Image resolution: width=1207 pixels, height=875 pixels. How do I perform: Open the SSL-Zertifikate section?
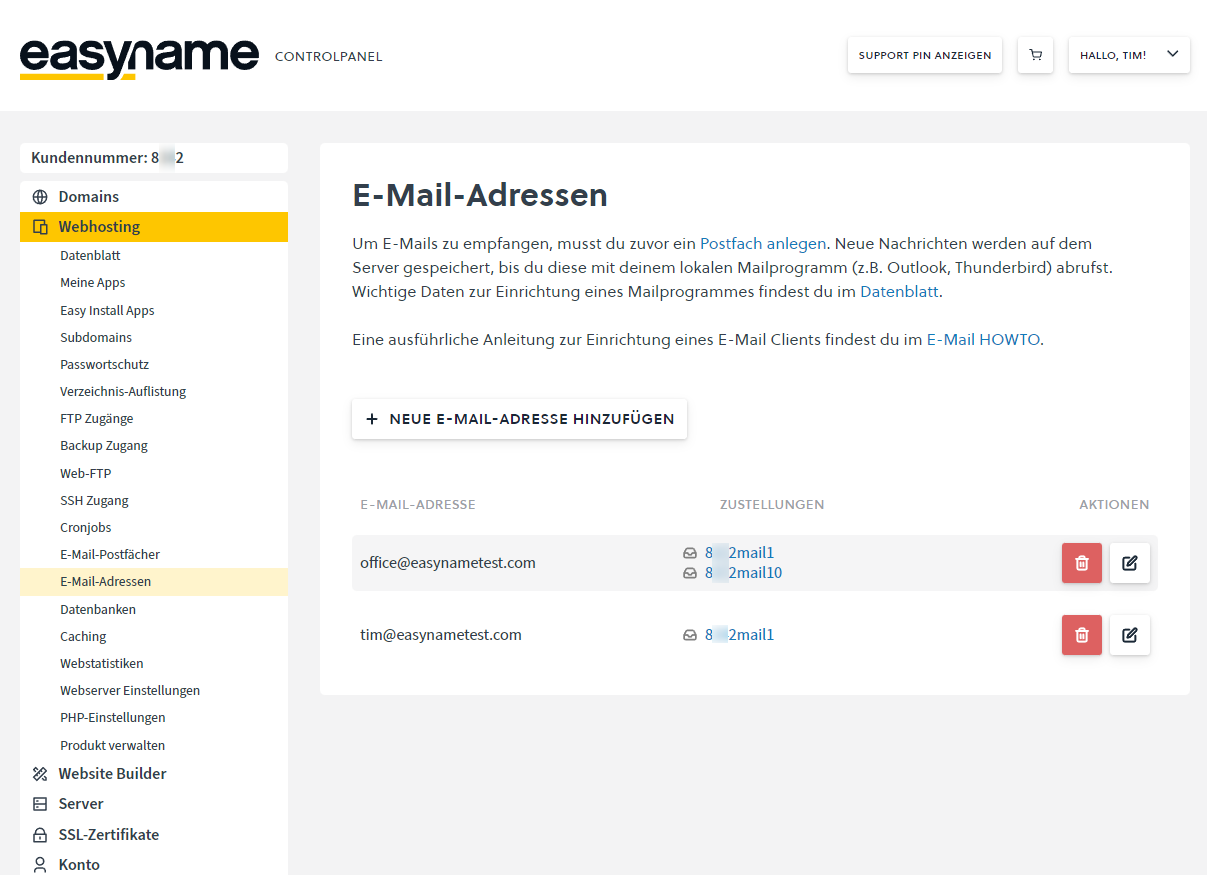[x=108, y=835]
